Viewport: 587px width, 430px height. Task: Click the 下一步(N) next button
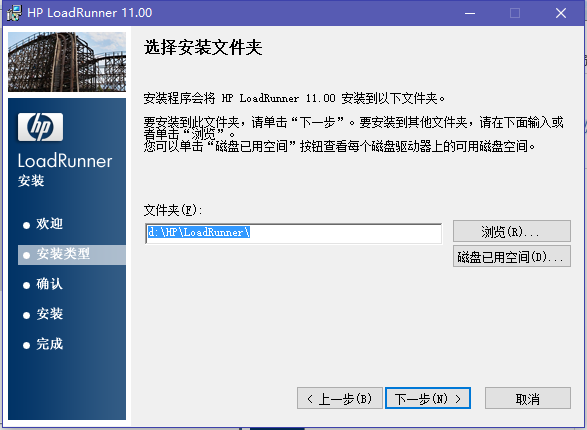(428, 398)
